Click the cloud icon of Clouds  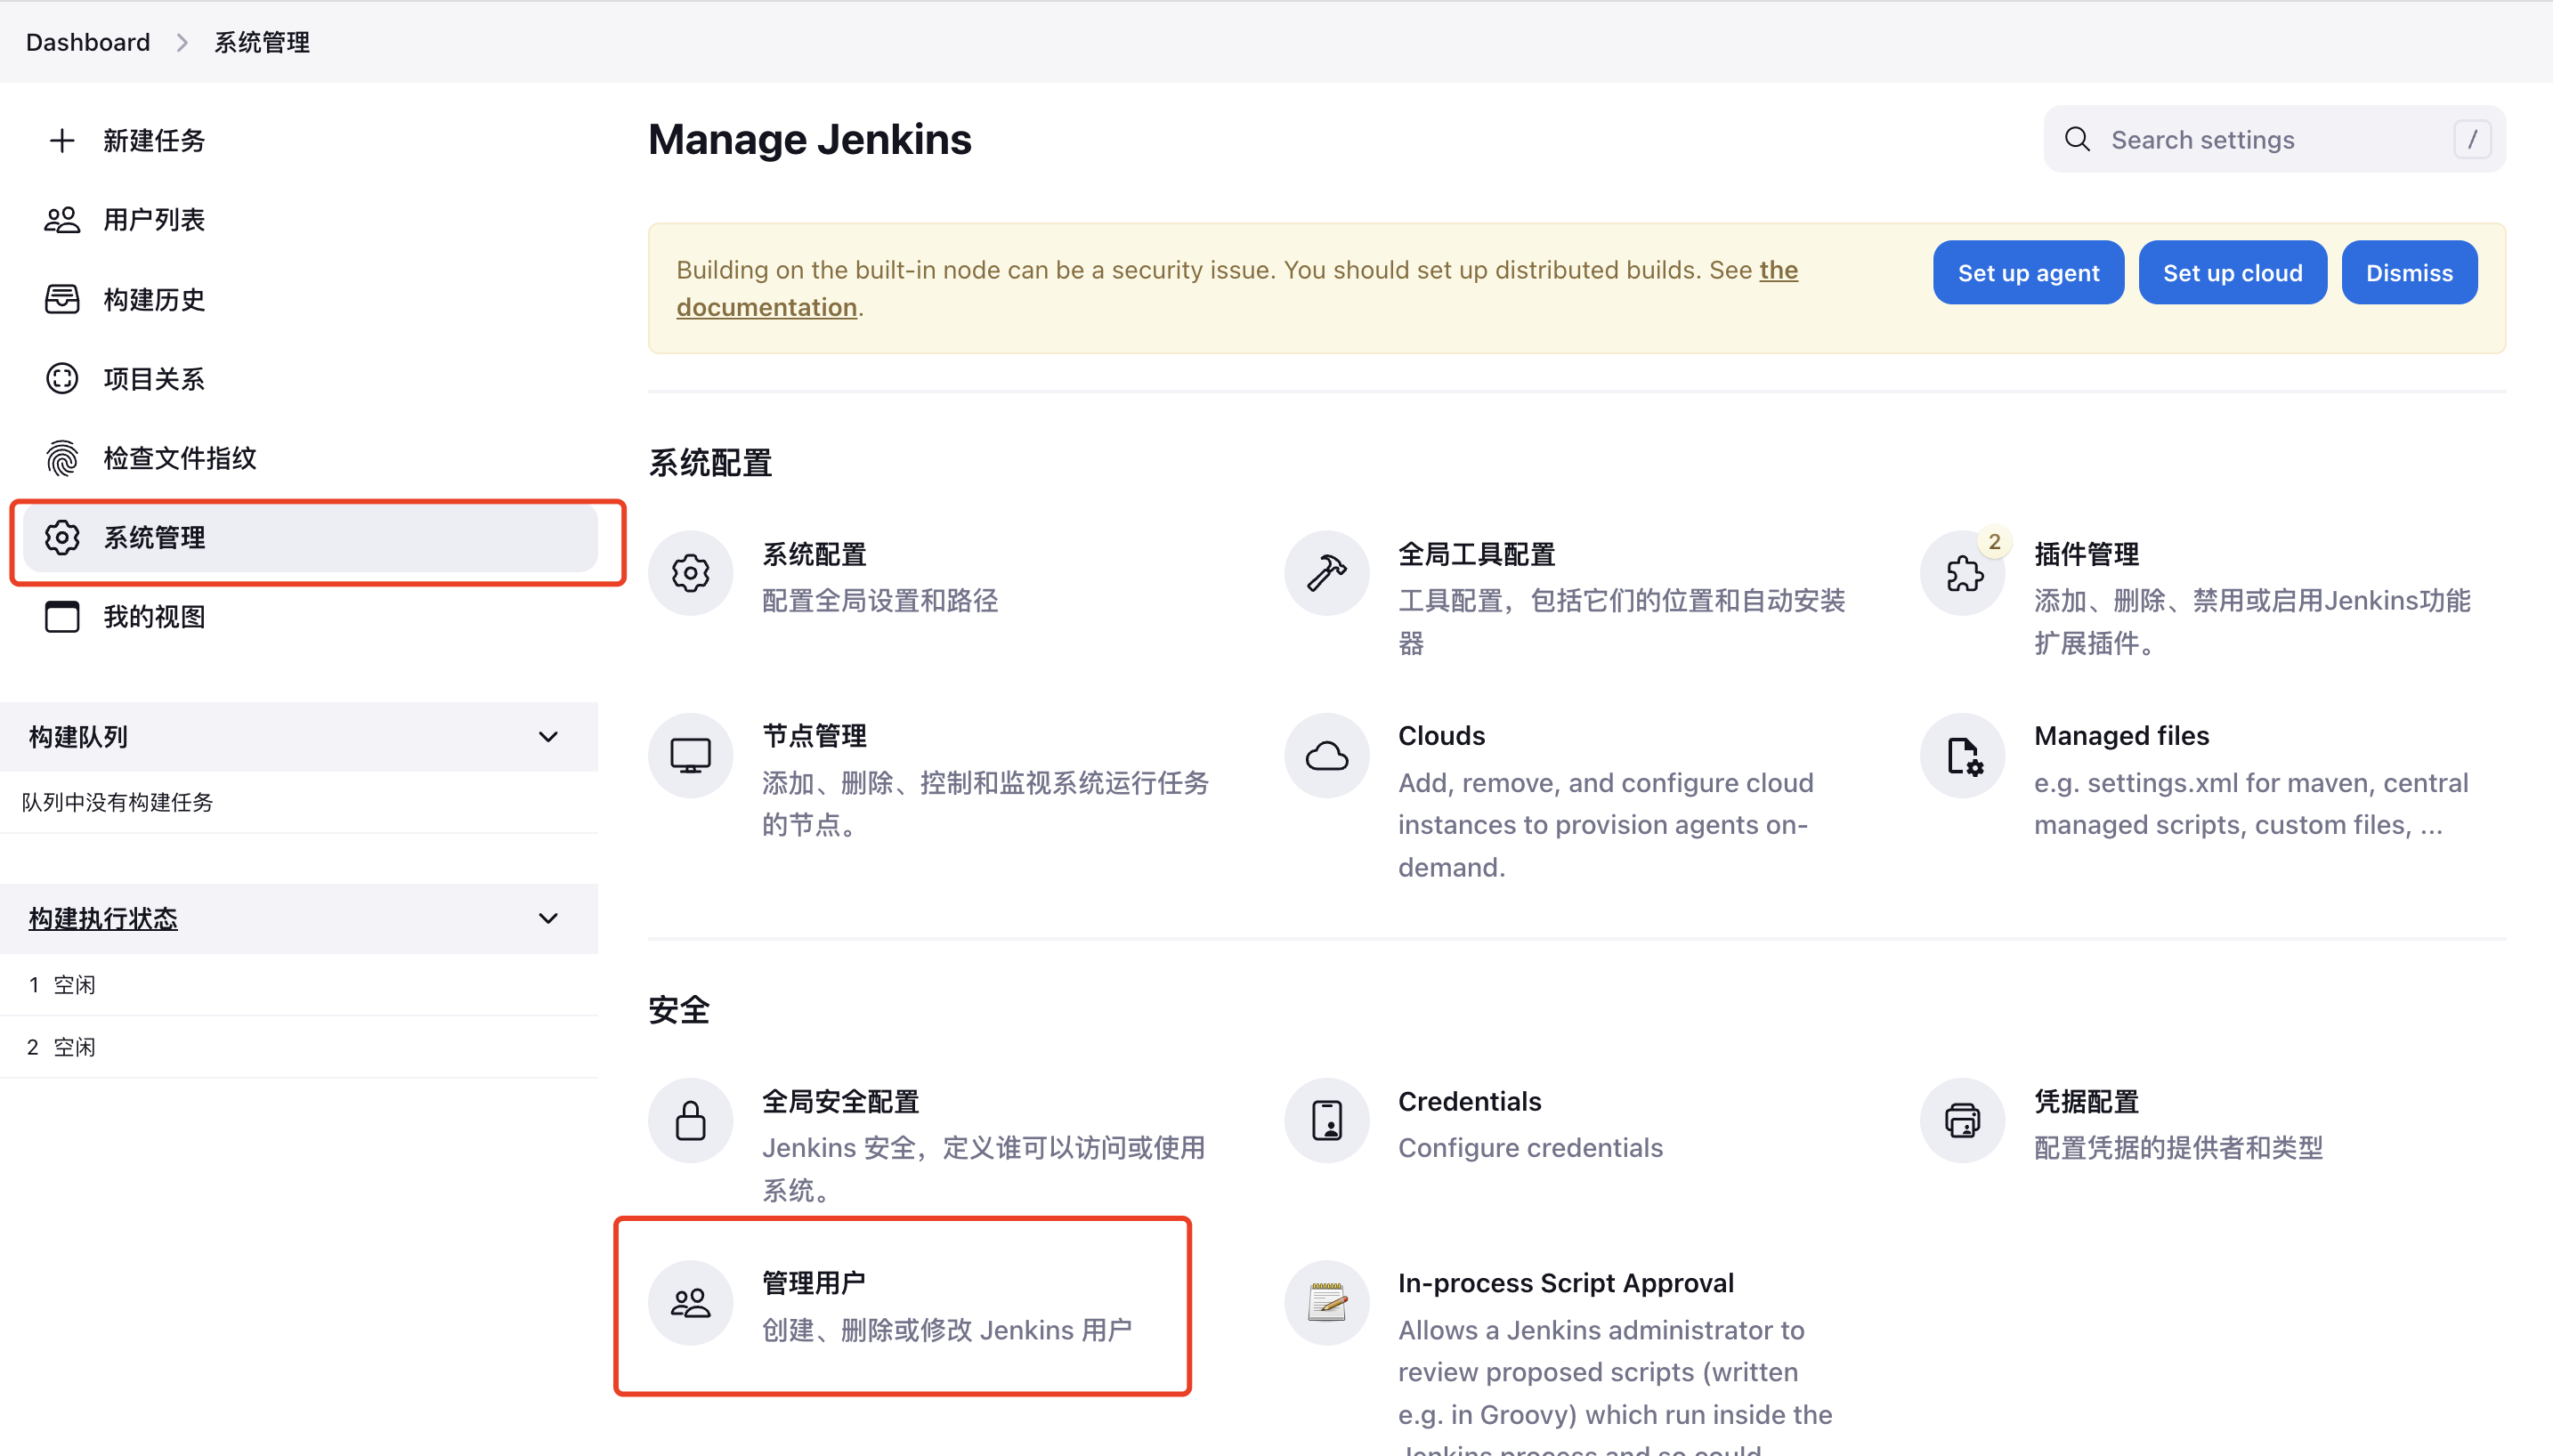[1326, 755]
